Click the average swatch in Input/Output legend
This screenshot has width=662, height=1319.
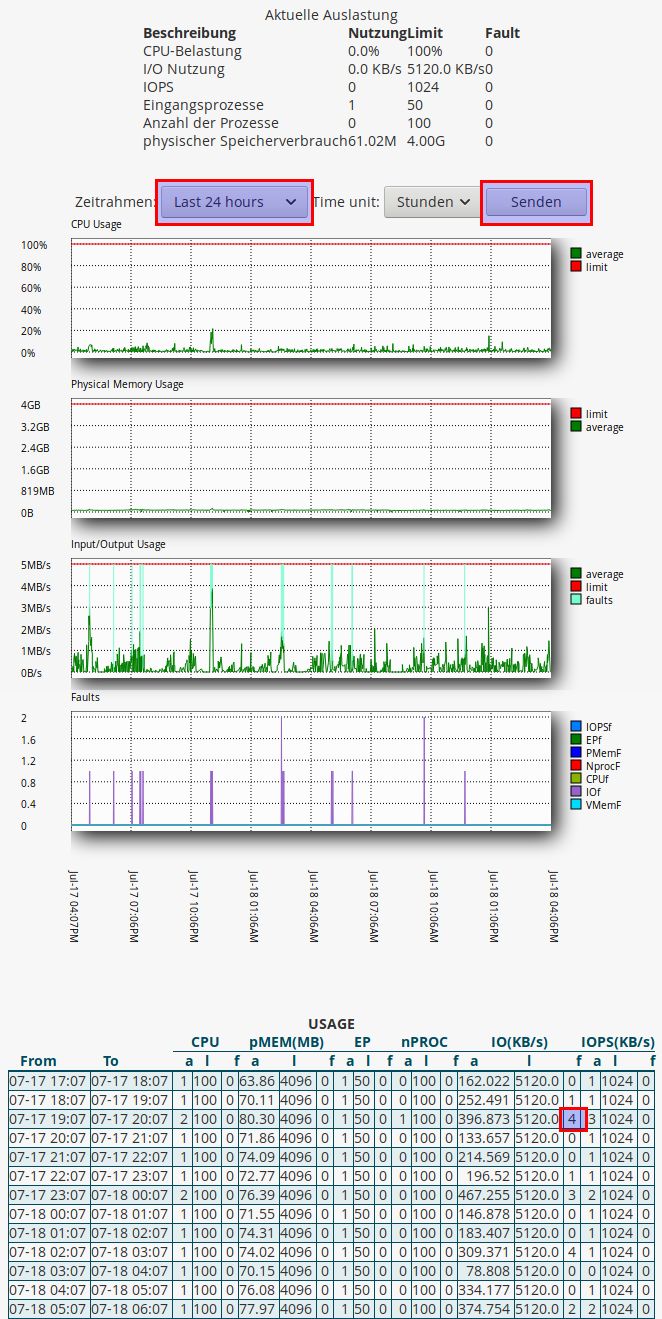(x=576, y=574)
